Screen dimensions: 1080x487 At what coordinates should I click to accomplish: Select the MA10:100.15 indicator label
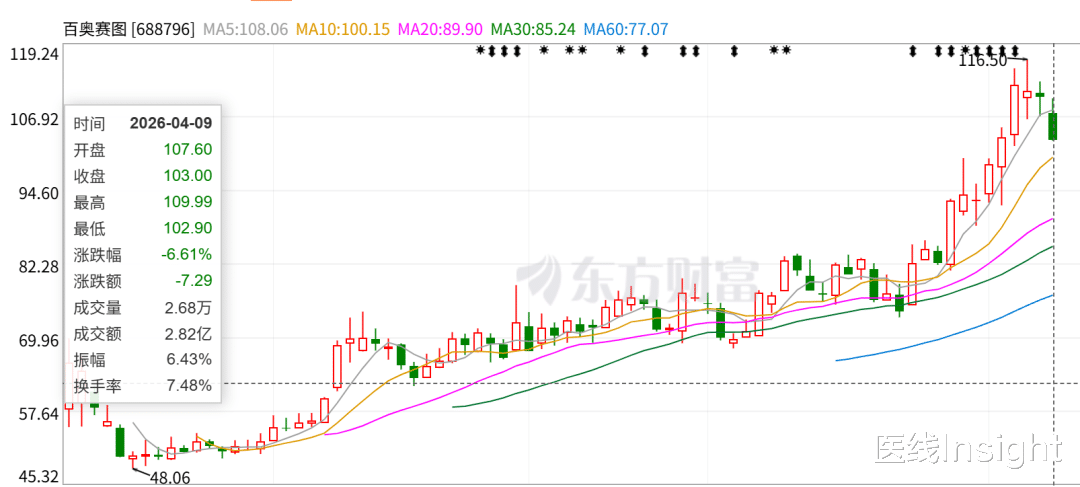[343, 30]
